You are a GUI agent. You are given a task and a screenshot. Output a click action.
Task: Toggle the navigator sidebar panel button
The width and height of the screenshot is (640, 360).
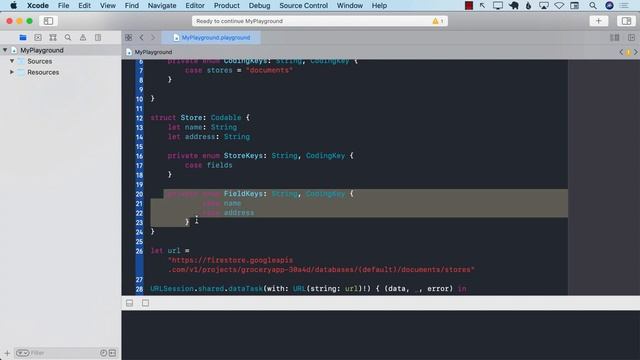pos(48,21)
